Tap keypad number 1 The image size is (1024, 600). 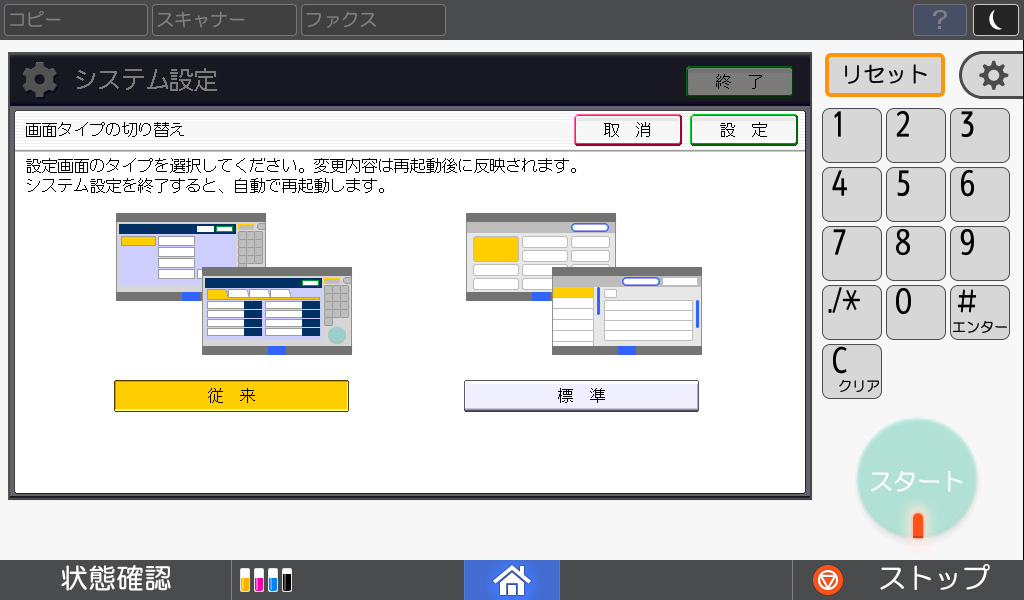pyautogui.click(x=852, y=135)
